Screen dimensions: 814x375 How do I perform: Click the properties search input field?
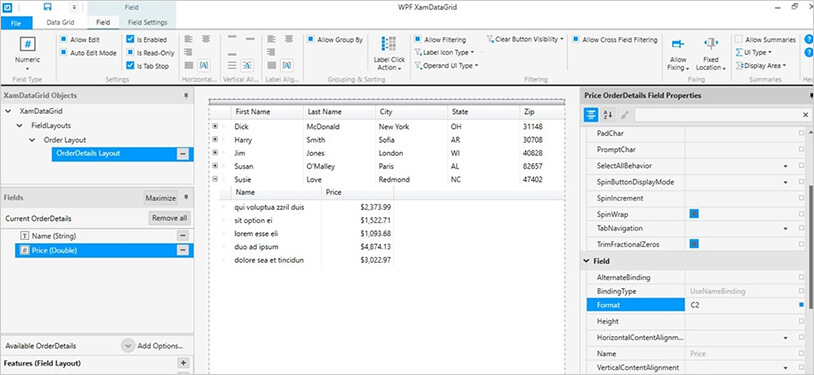pos(717,115)
